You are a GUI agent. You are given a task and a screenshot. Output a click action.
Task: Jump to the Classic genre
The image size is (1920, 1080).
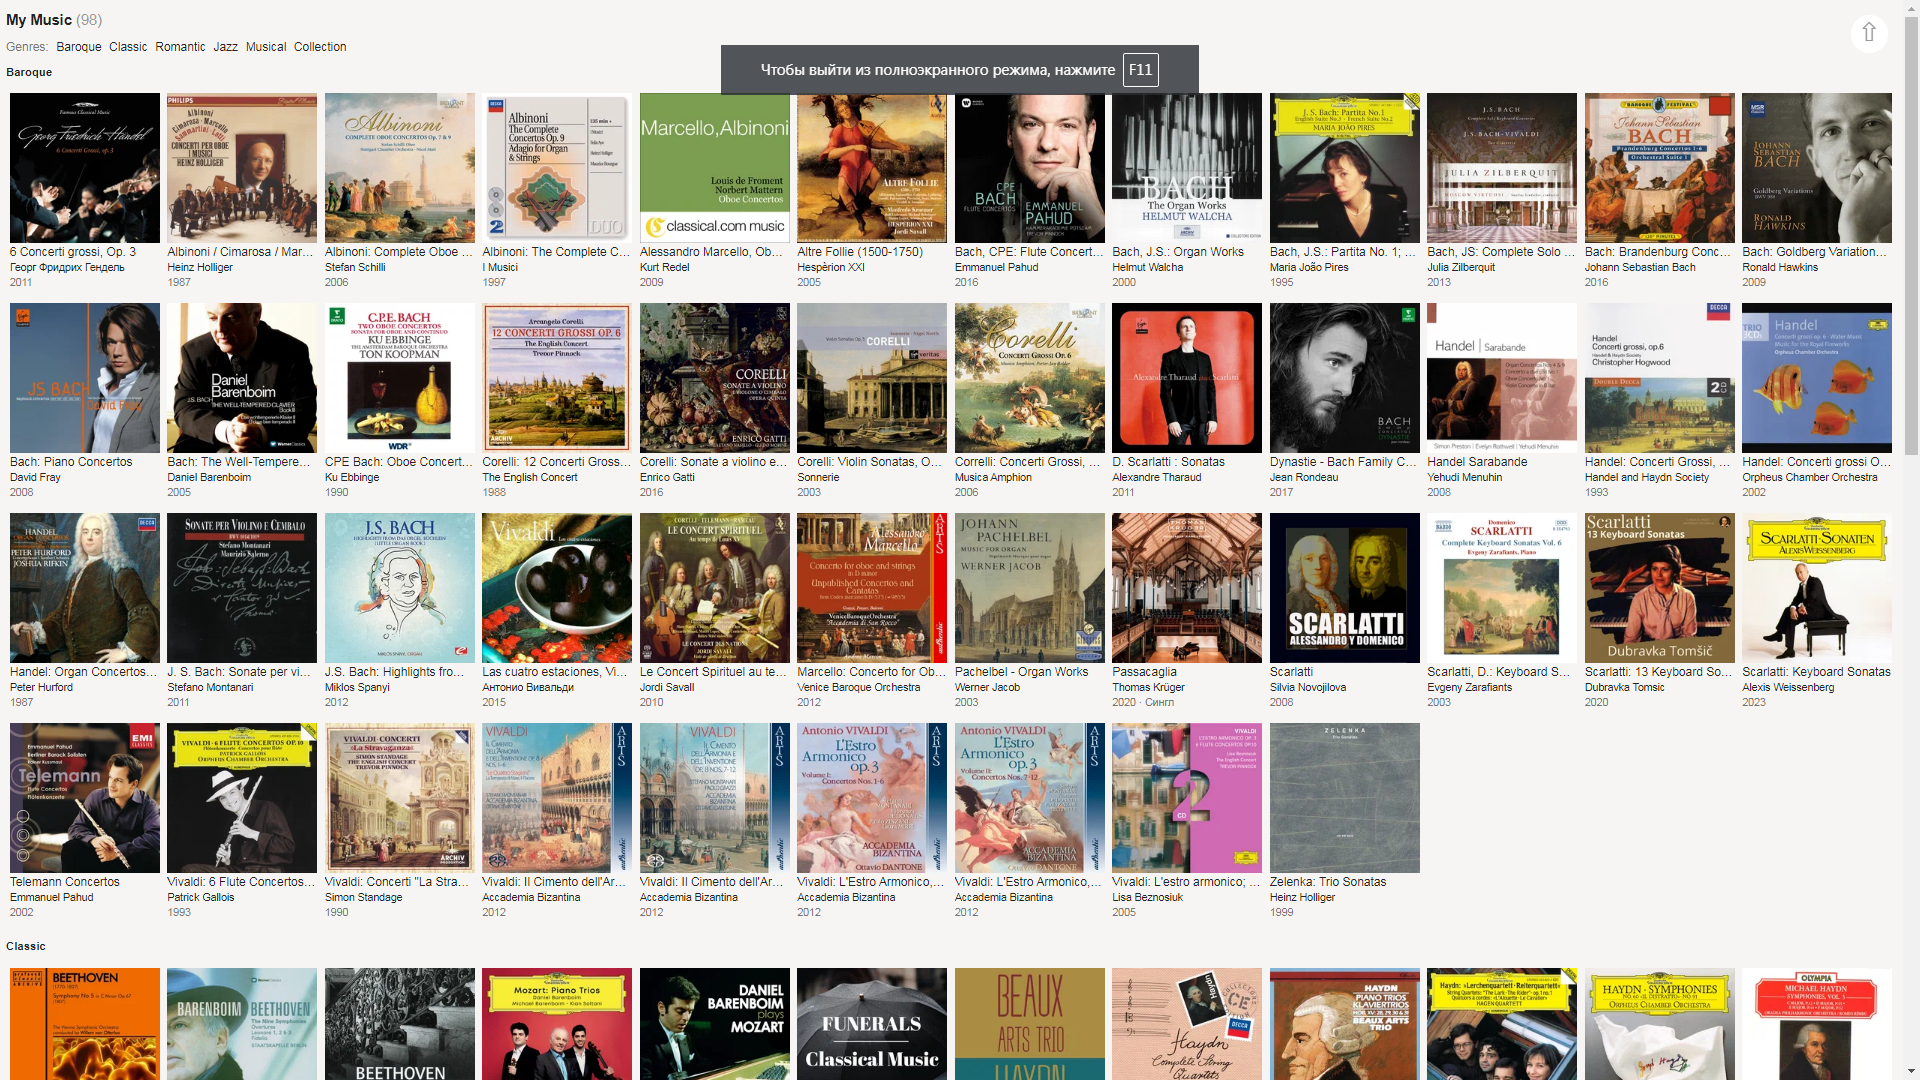pos(128,47)
